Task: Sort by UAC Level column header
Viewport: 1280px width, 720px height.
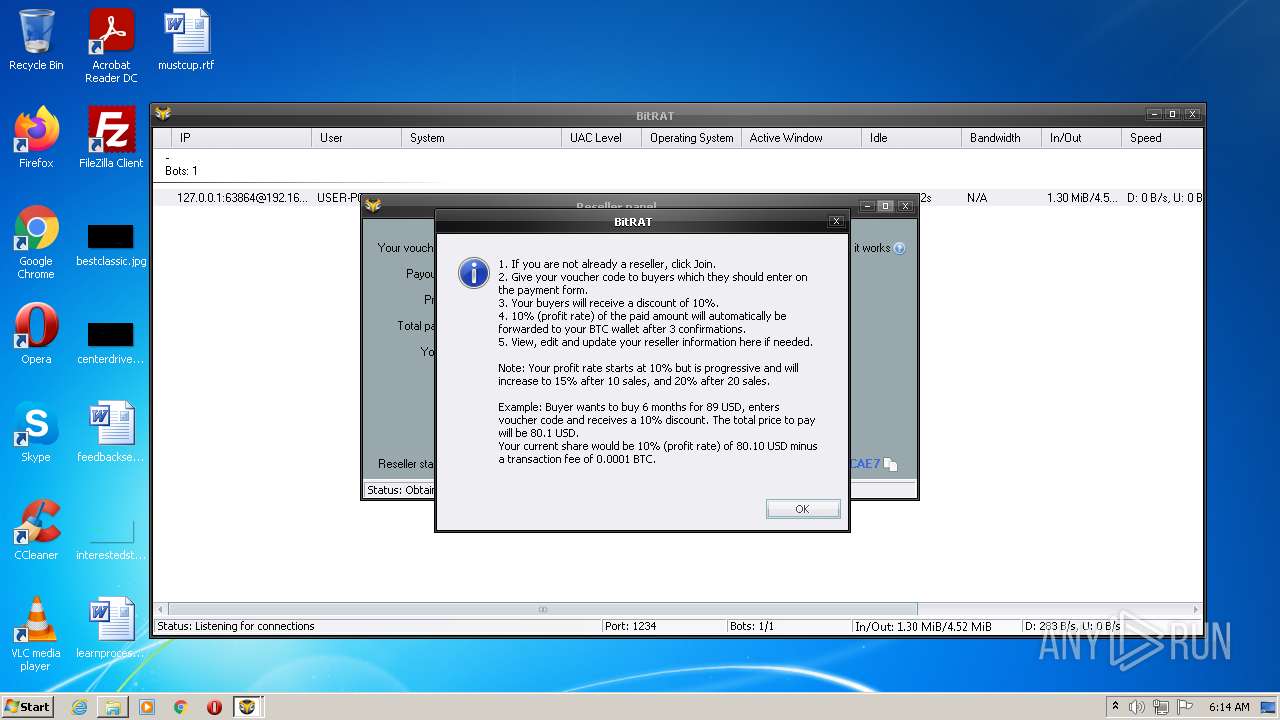Action: (601, 138)
